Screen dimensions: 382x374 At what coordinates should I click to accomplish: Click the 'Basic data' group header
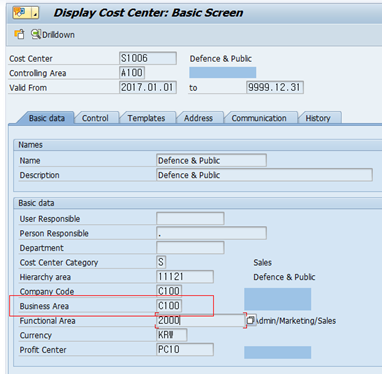(x=36, y=203)
